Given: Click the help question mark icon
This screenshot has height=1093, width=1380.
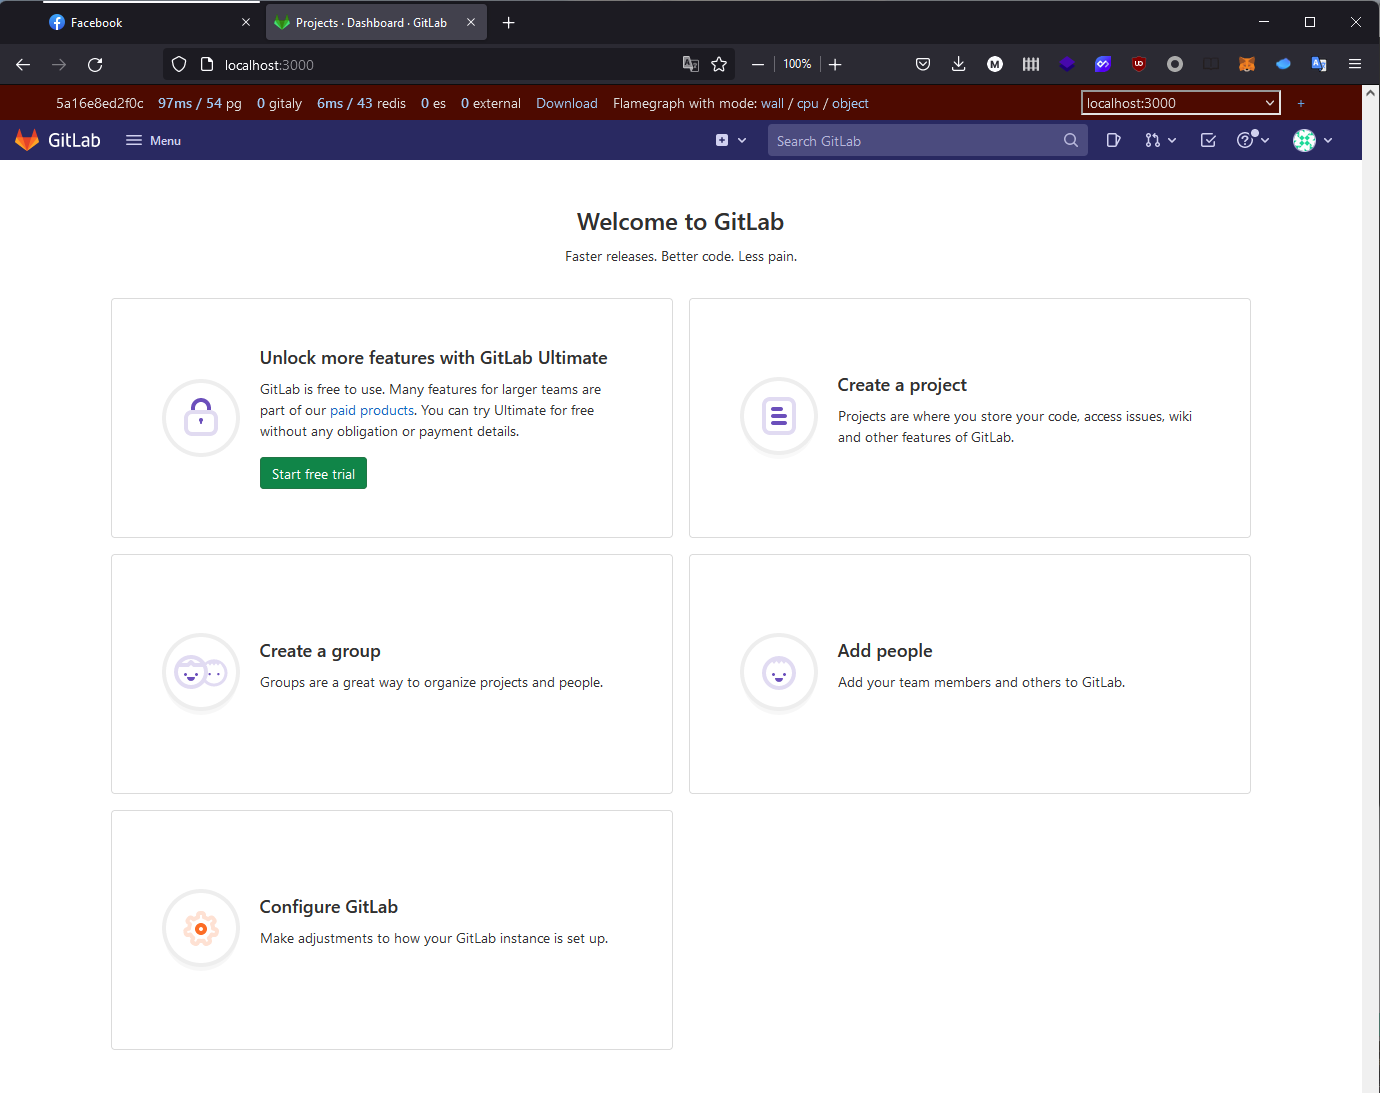Looking at the screenshot, I should click(1247, 140).
